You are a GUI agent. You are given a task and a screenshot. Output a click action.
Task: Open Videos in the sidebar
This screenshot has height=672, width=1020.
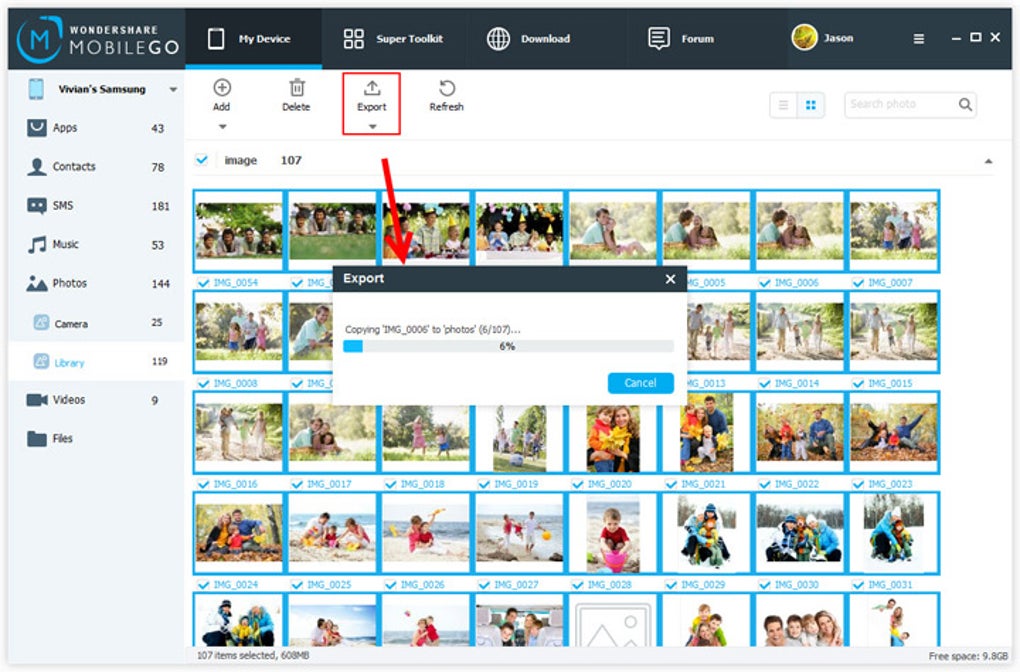[98, 399]
